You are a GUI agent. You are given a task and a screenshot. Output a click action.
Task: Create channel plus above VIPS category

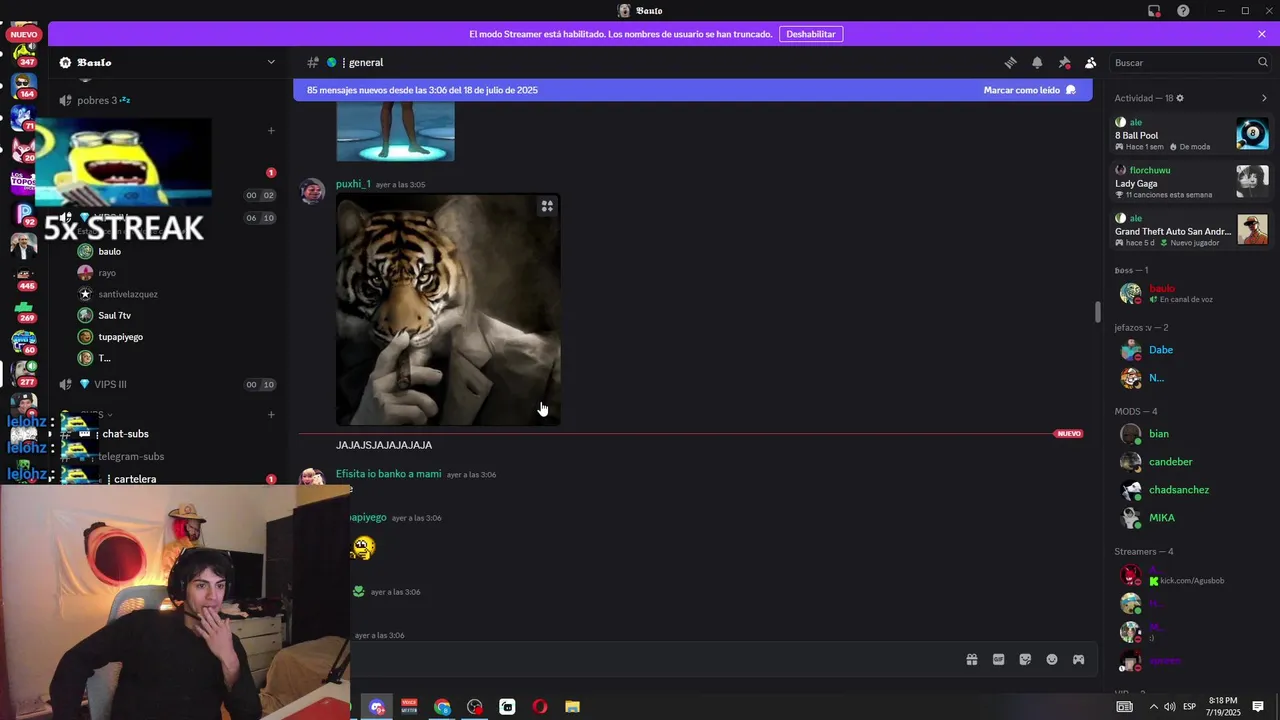coord(271,130)
